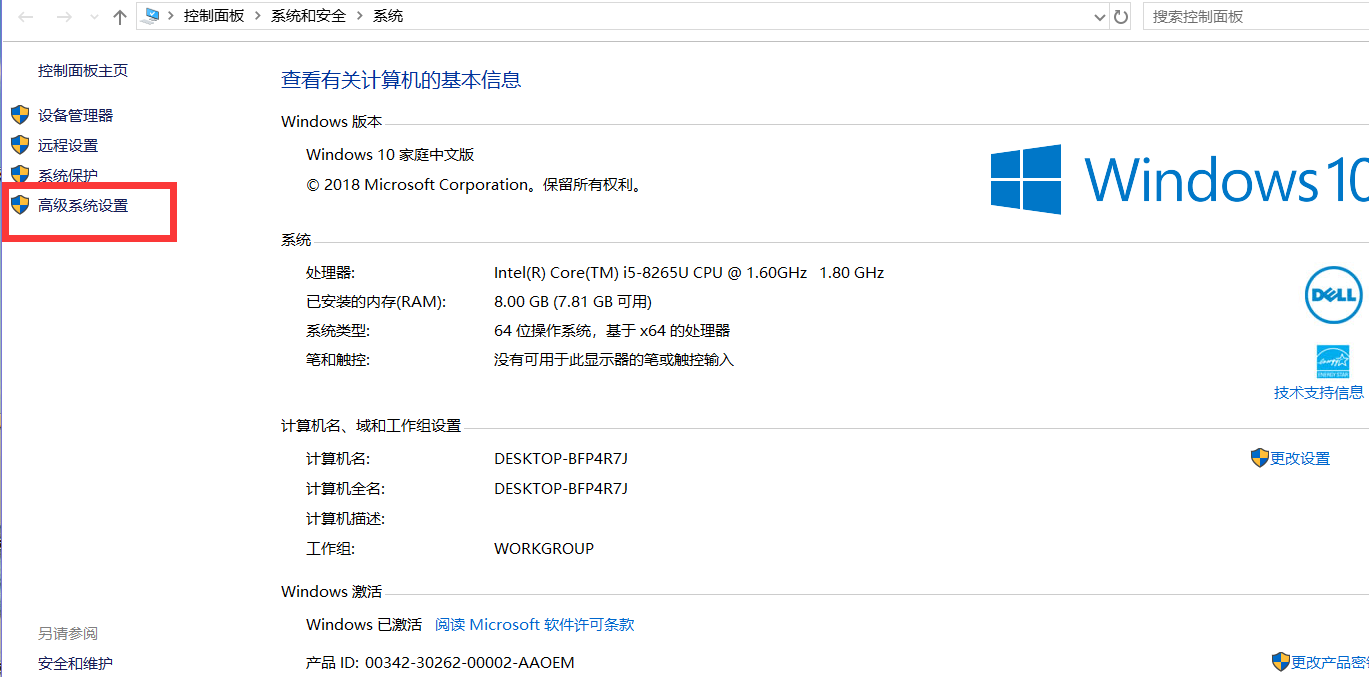Select the © 2018 Microsoft Corporation text

[x=417, y=184]
